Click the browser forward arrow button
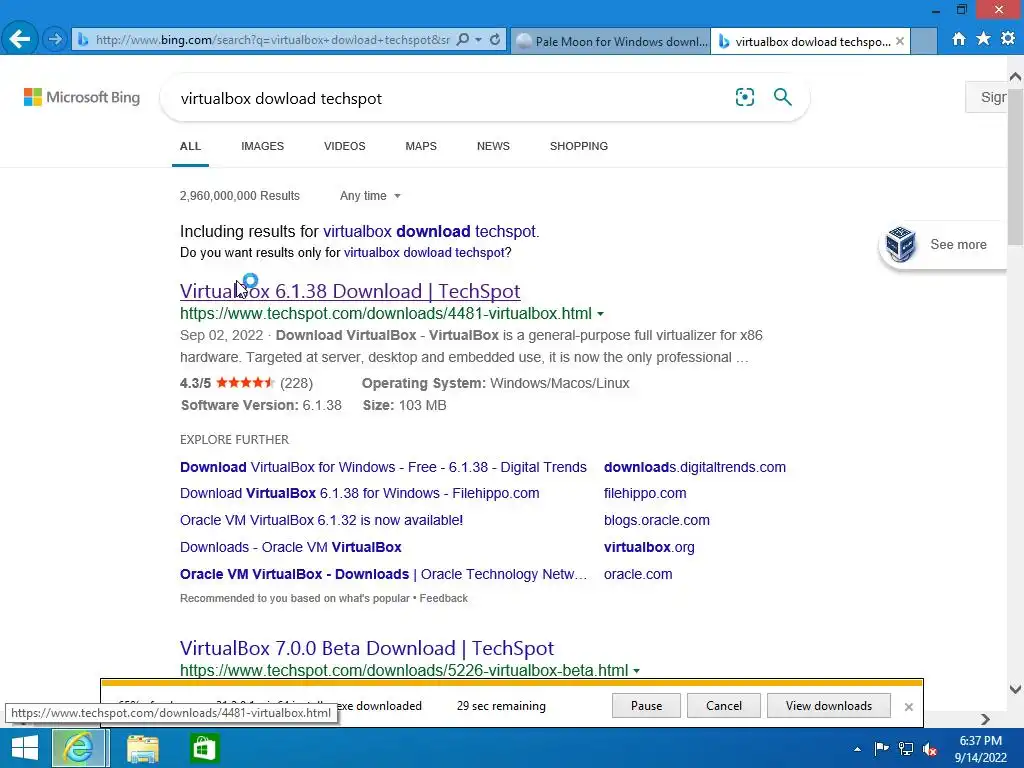The image size is (1024, 768). point(55,40)
